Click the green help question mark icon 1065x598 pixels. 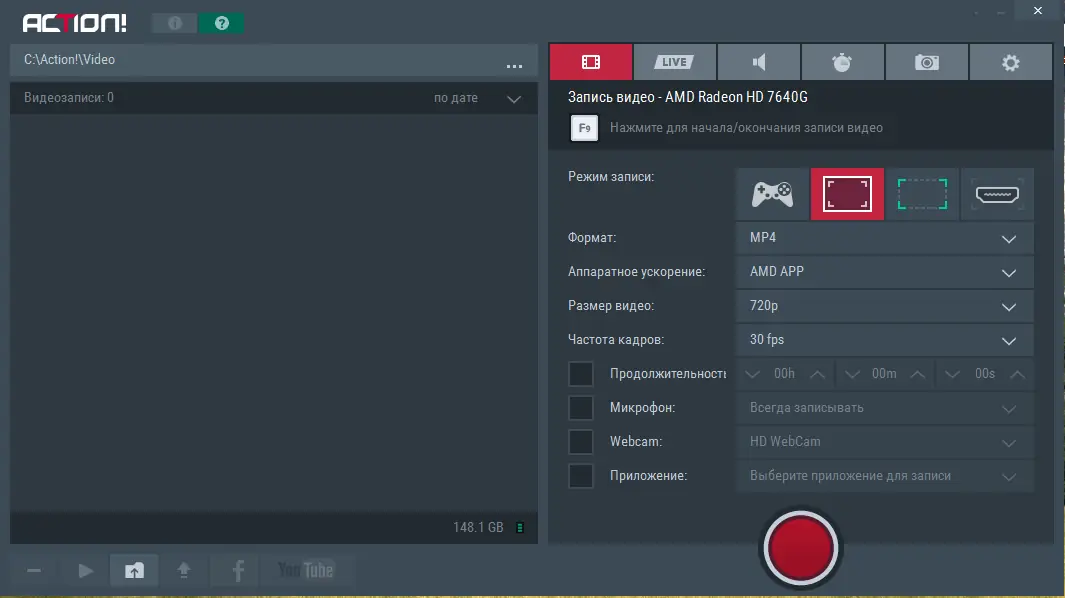click(221, 23)
